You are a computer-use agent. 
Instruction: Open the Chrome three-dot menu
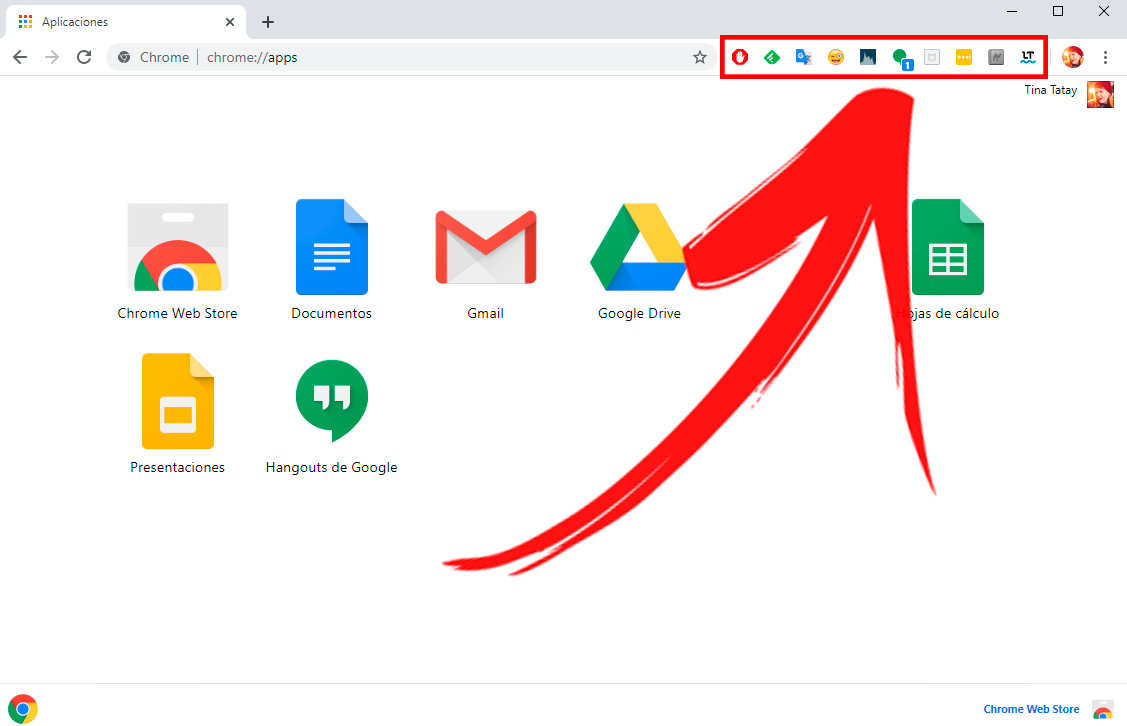tap(1105, 57)
